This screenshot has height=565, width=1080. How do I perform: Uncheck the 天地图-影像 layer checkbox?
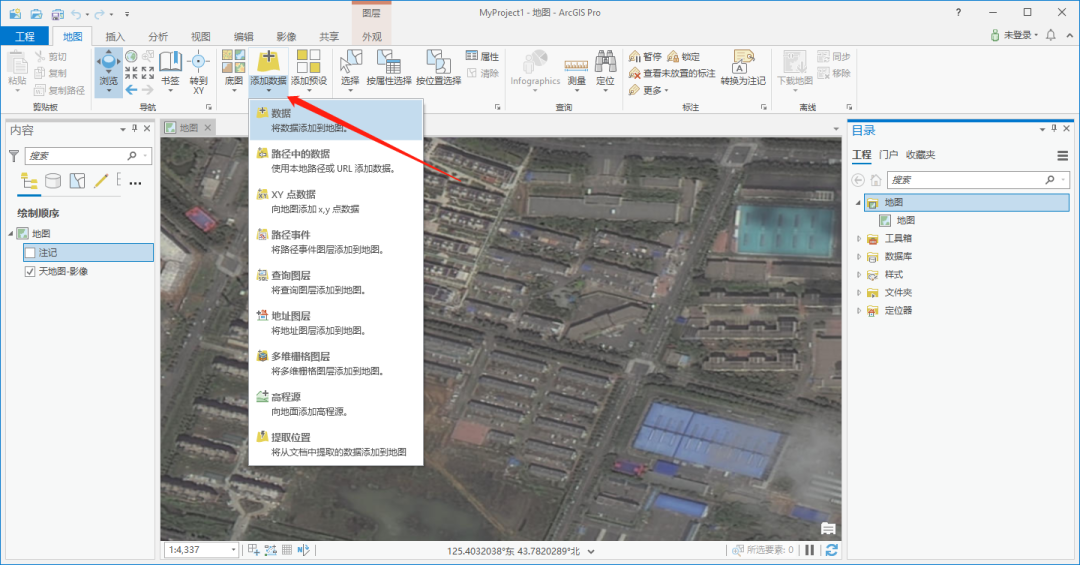[30, 271]
